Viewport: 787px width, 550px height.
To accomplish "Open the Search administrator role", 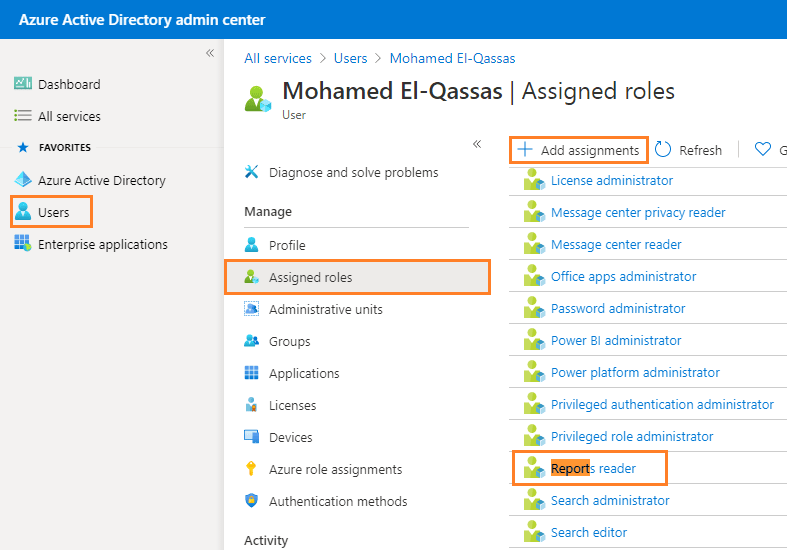I will (x=610, y=500).
